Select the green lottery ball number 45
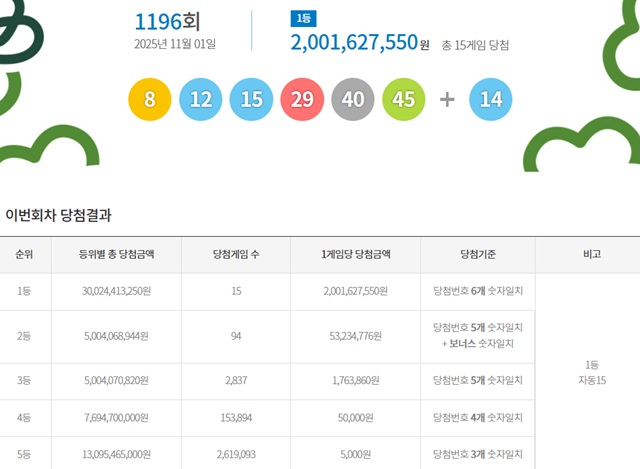Screen dimensions: 640x469 click(x=405, y=100)
